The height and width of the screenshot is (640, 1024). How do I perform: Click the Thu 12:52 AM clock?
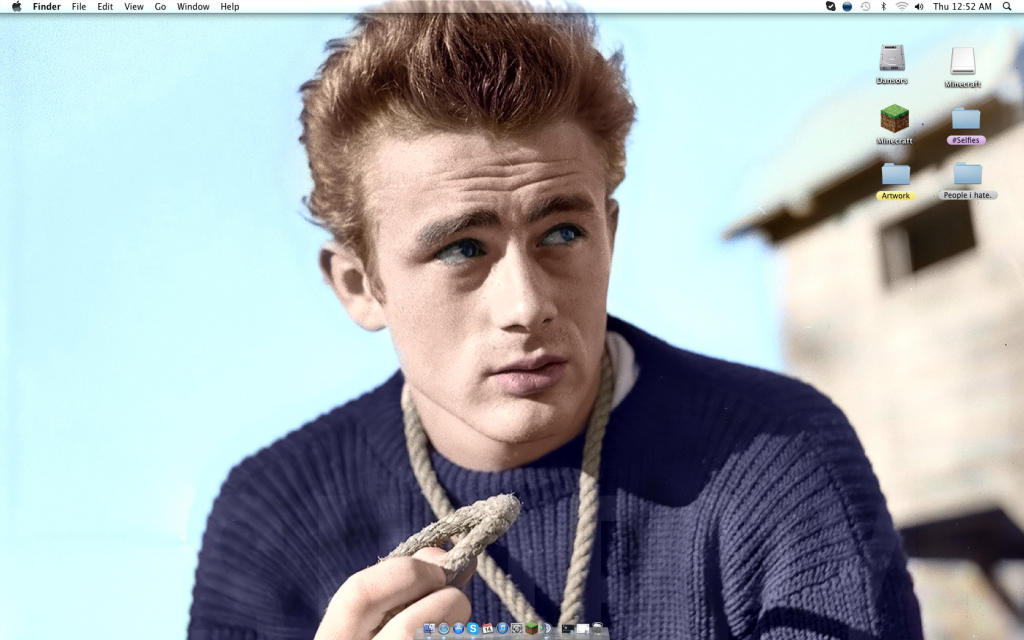(x=962, y=7)
